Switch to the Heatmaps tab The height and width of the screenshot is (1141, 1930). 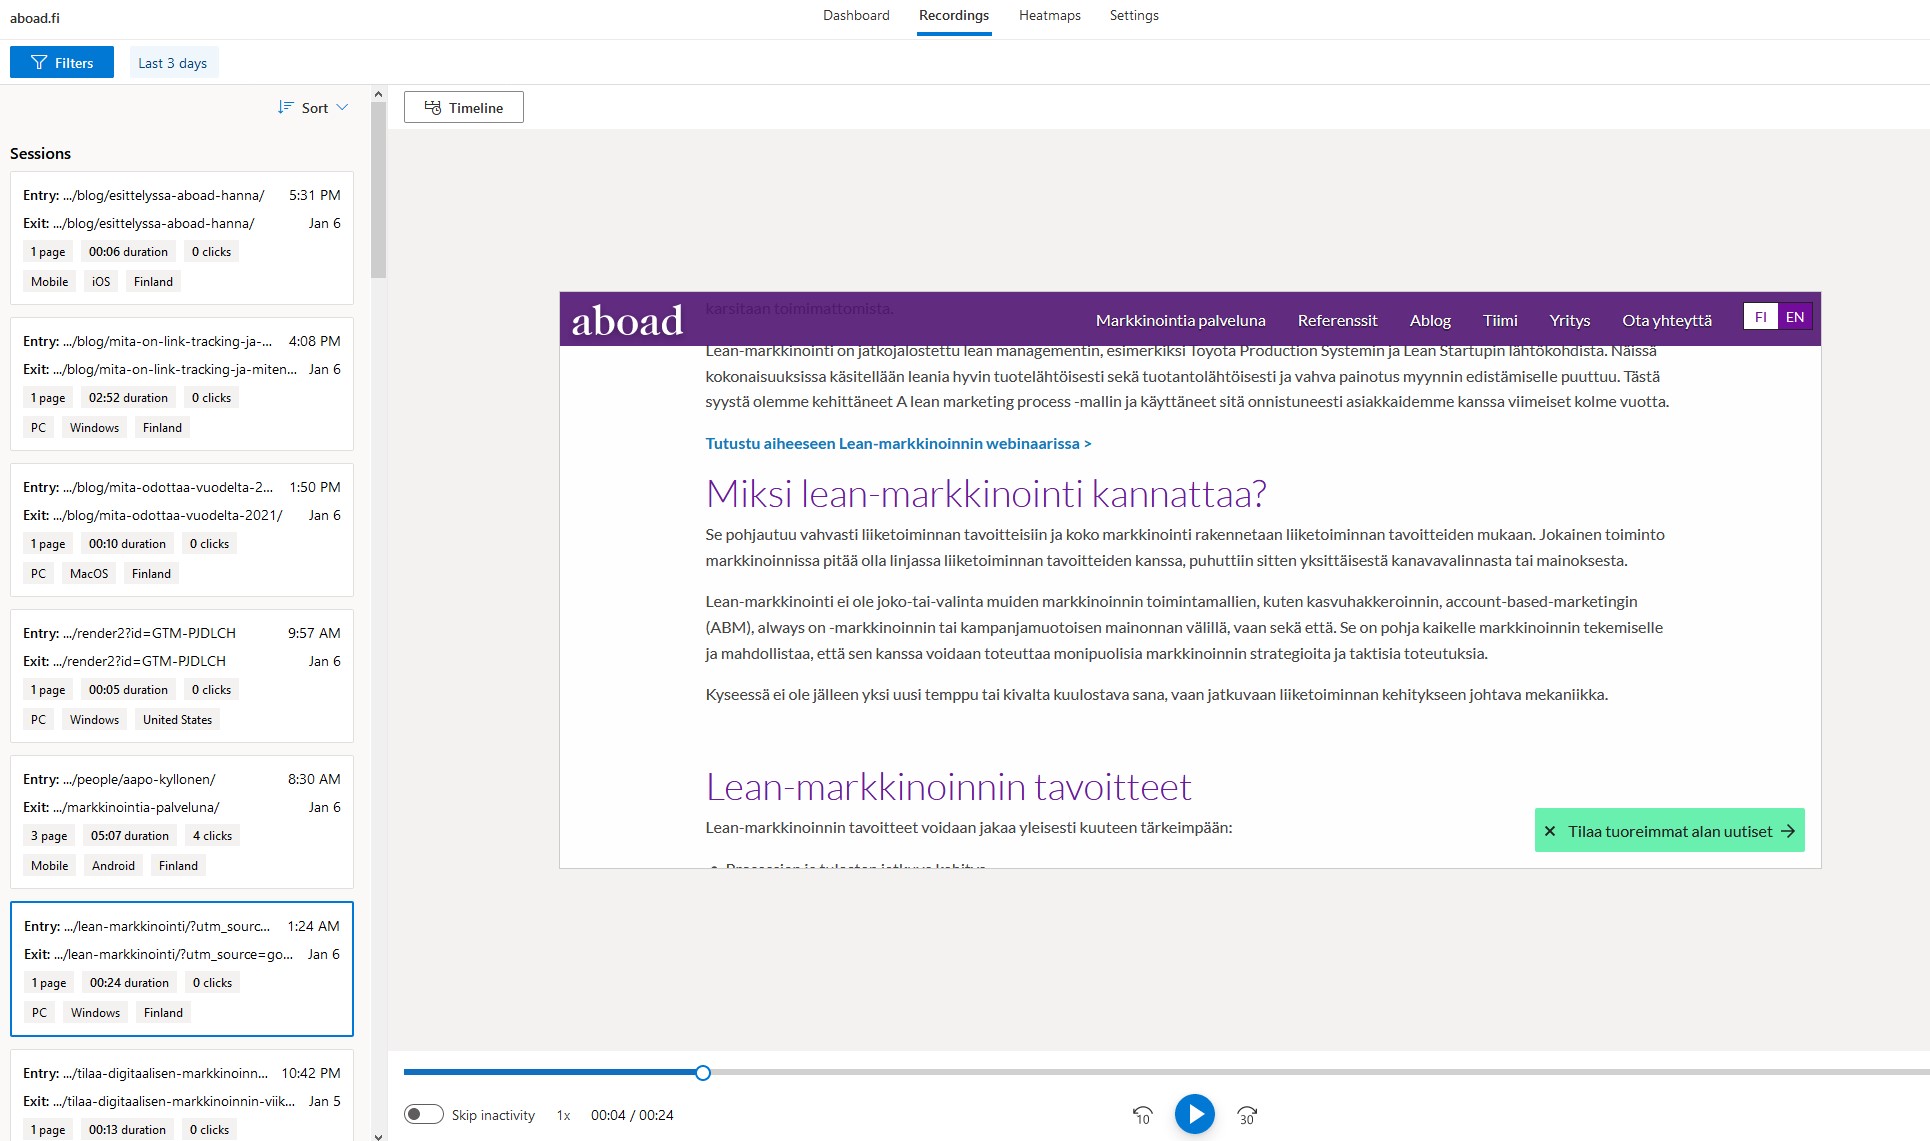1049,16
